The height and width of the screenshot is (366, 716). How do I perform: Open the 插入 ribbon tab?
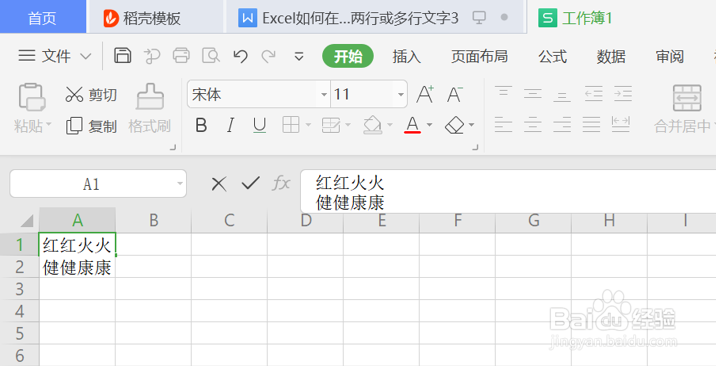(x=406, y=57)
